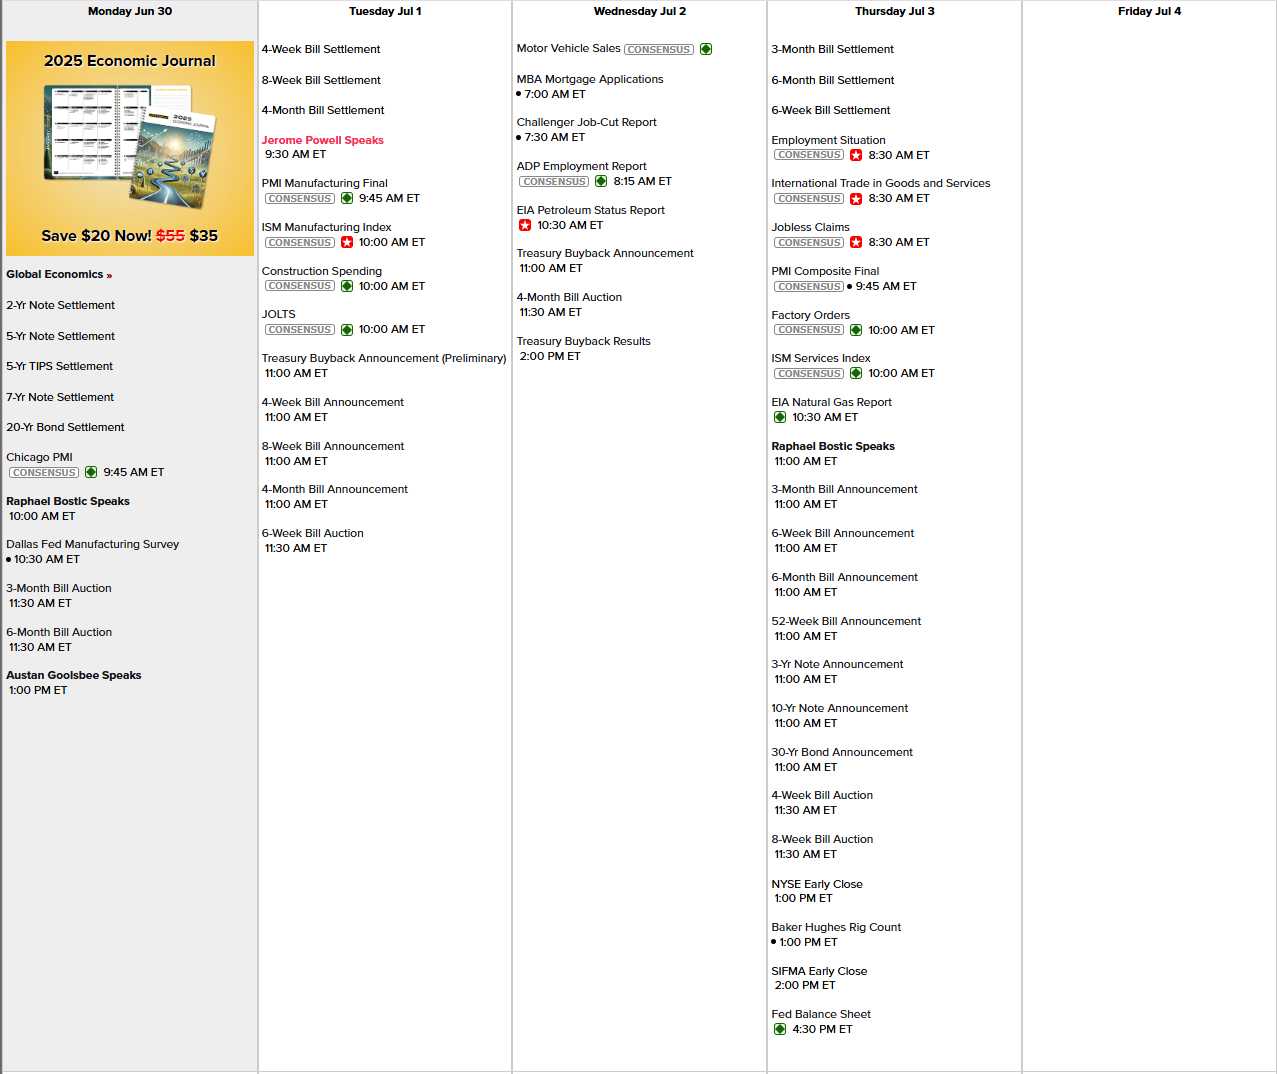Viewport: 1277px width, 1074px height.
Task: Click the green icon next to JOLTS
Action: point(347,329)
